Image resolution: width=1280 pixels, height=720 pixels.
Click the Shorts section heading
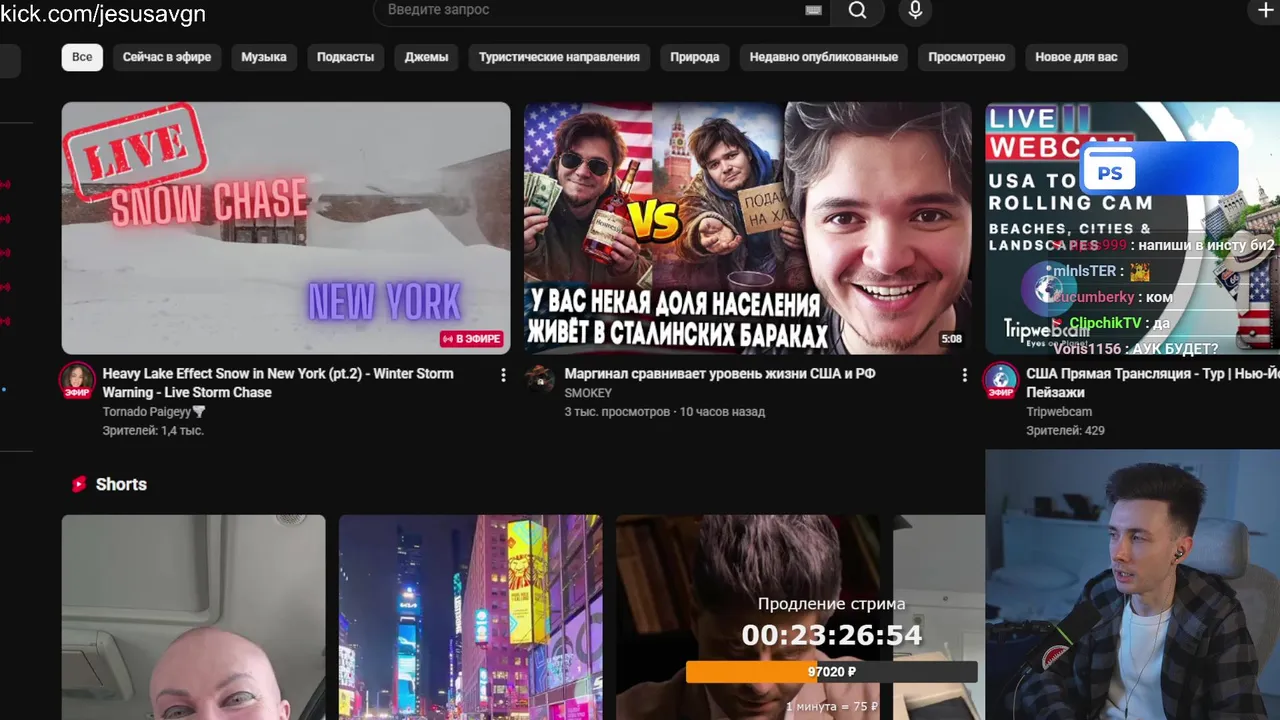point(121,484)
